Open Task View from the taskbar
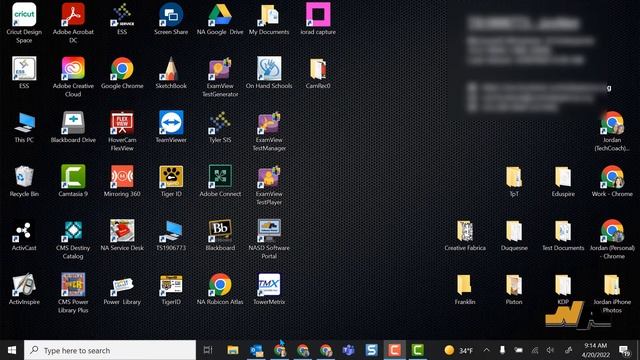The image size is (640, 360). [x=208, y=350]
